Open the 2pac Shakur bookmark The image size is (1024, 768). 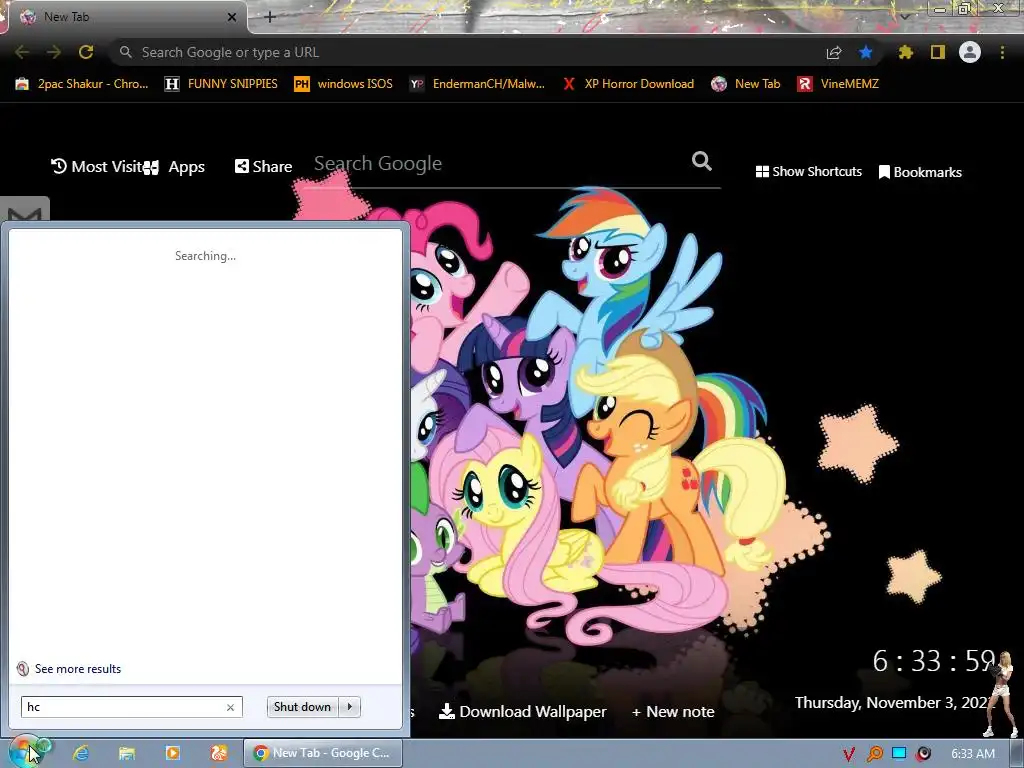pyautogui.click(x=82, y=84)
